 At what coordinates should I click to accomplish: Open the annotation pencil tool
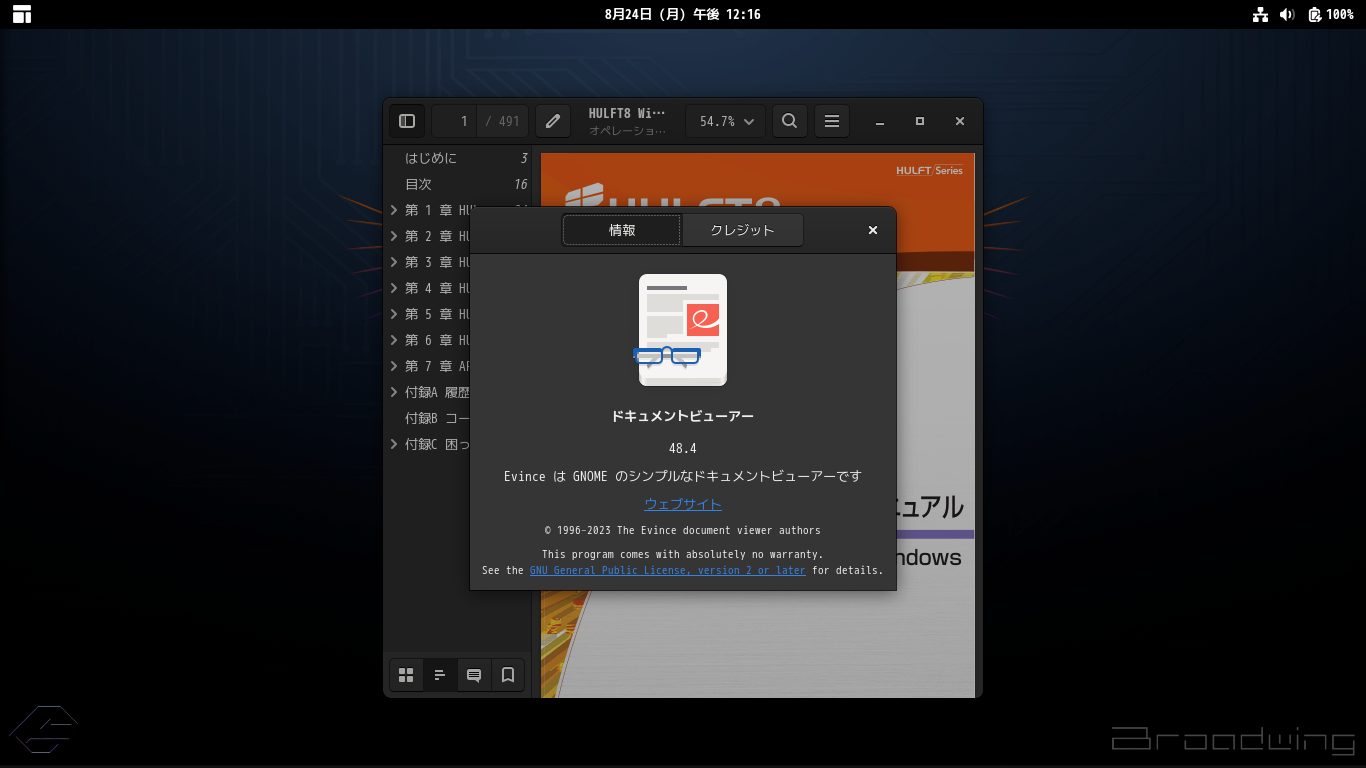[x=553, y=121]
